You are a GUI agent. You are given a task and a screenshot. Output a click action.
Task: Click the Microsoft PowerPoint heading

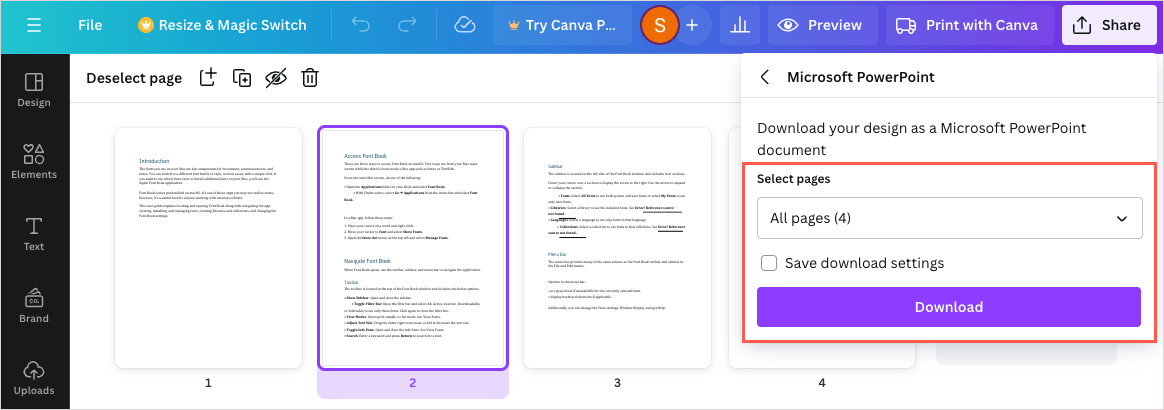coord(860,77)
